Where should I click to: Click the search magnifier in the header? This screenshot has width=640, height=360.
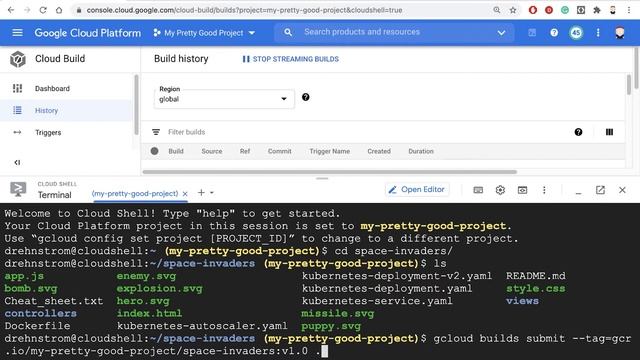(x=288, y=32)
